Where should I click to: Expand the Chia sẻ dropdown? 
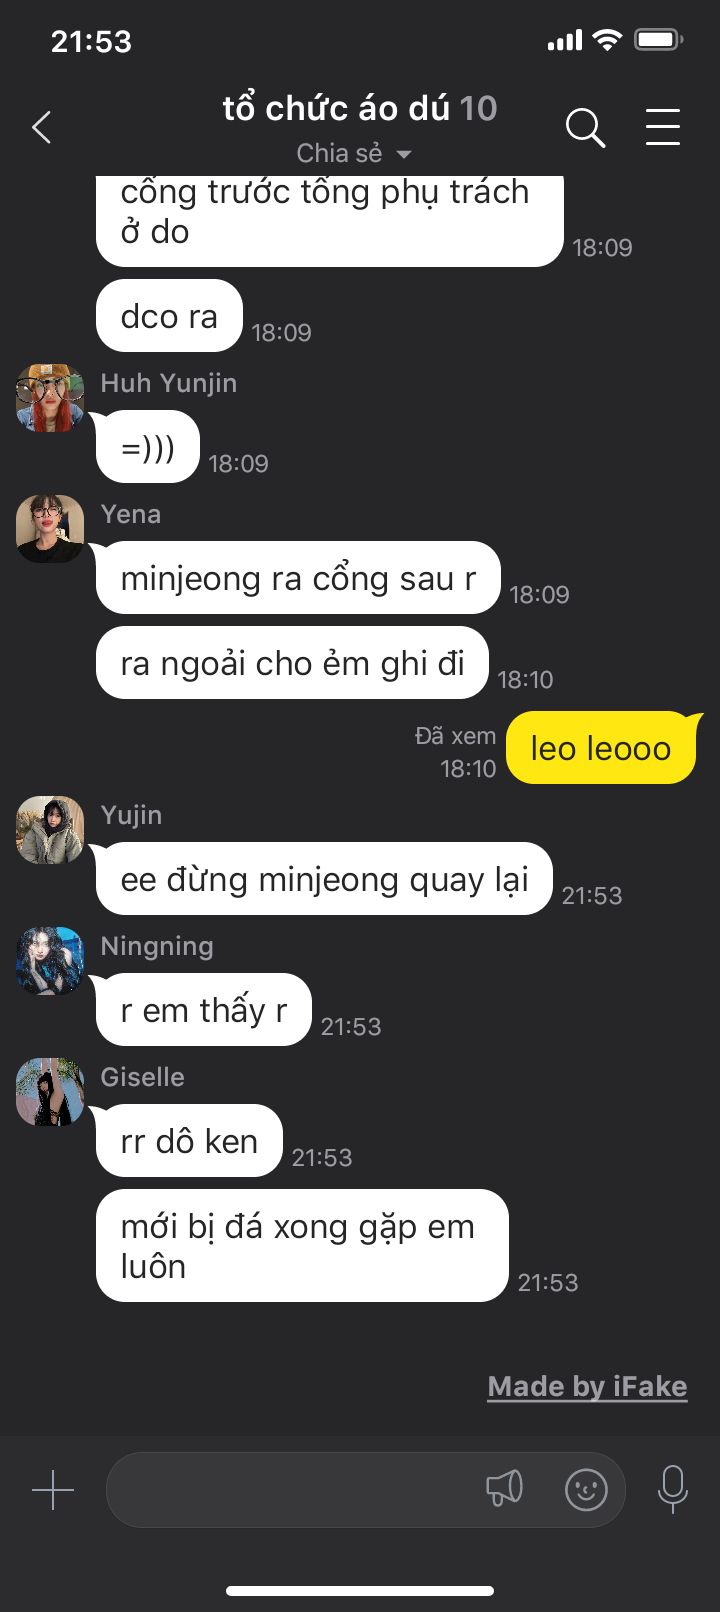(354, 153)
